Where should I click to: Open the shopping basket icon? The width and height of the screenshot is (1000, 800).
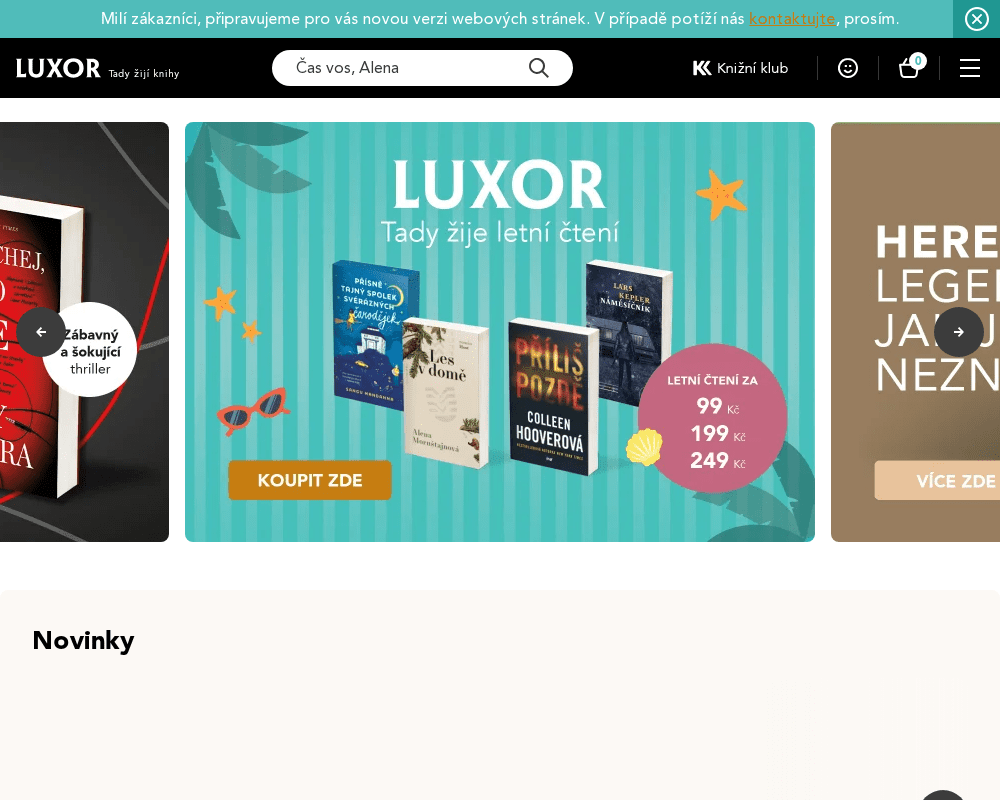coord(909,68)
